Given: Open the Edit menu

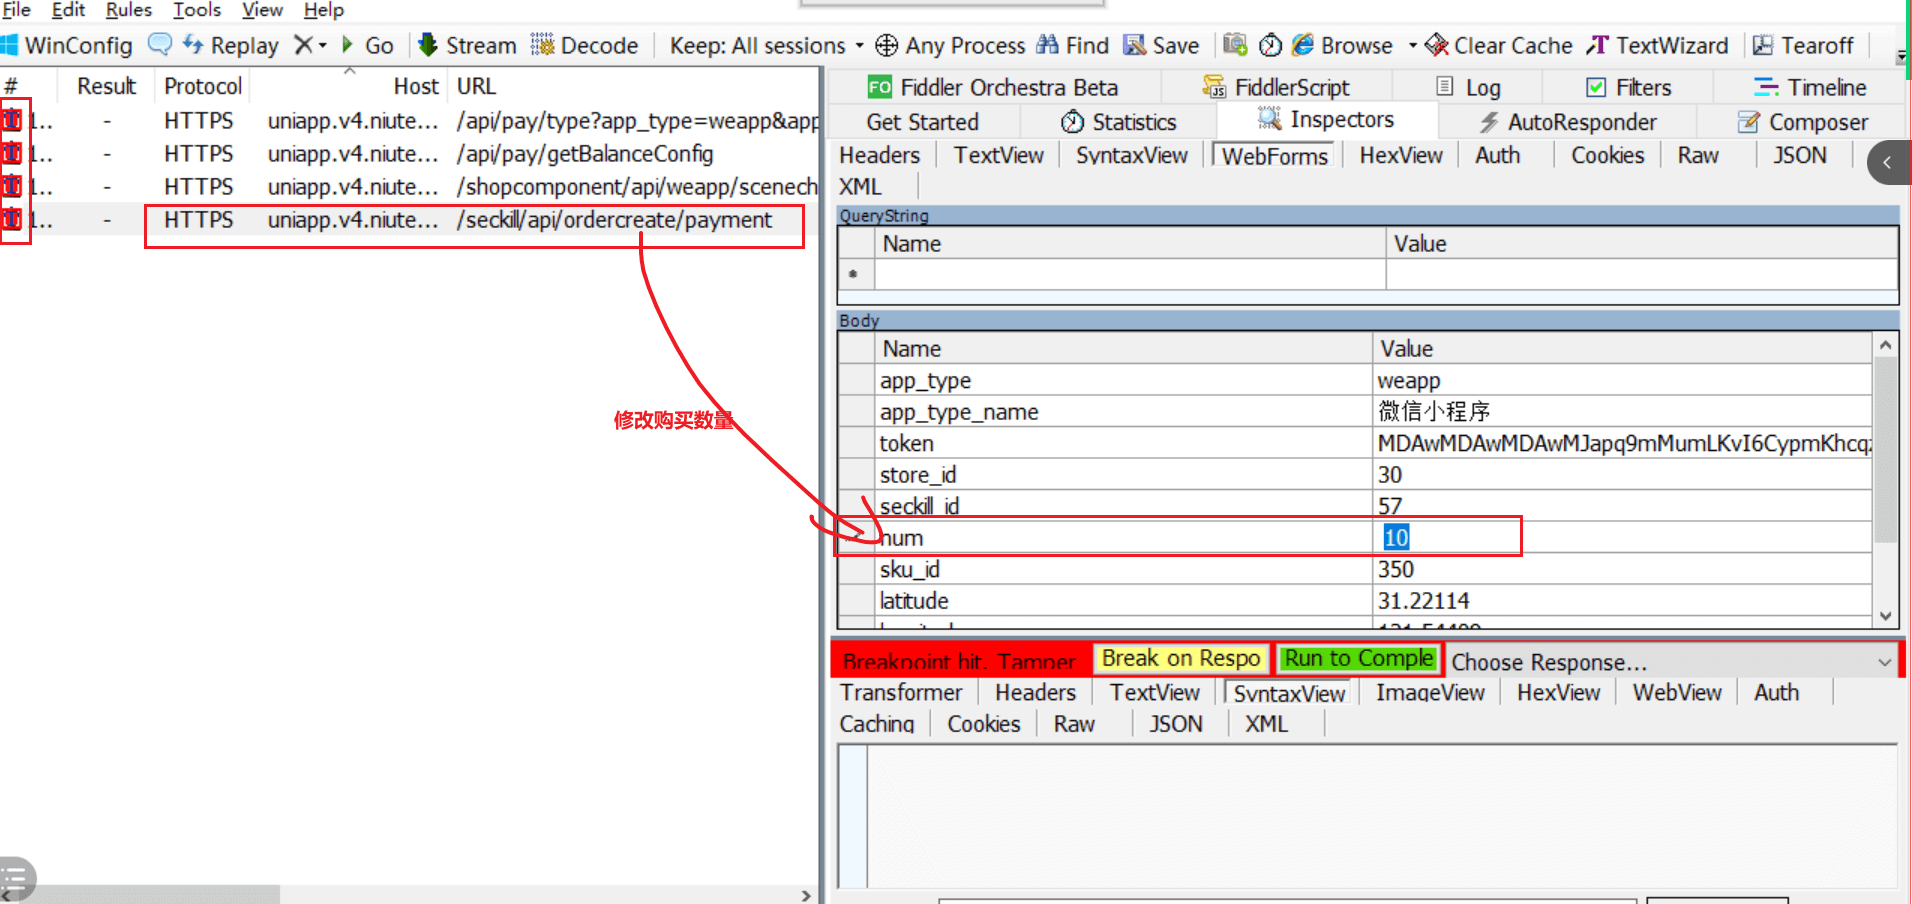Looking at the screenshot, I should [x=68, y=10].
